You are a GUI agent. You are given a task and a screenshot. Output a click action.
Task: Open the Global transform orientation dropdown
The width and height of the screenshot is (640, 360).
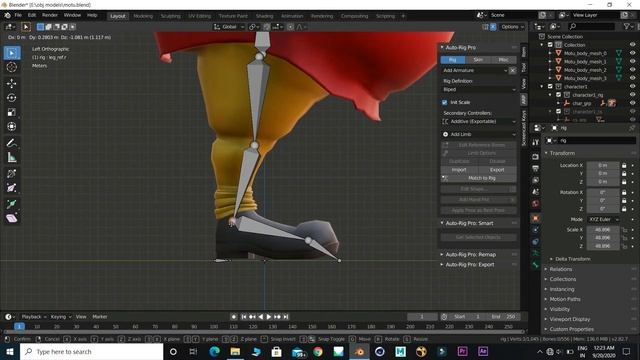coord(229,27)
